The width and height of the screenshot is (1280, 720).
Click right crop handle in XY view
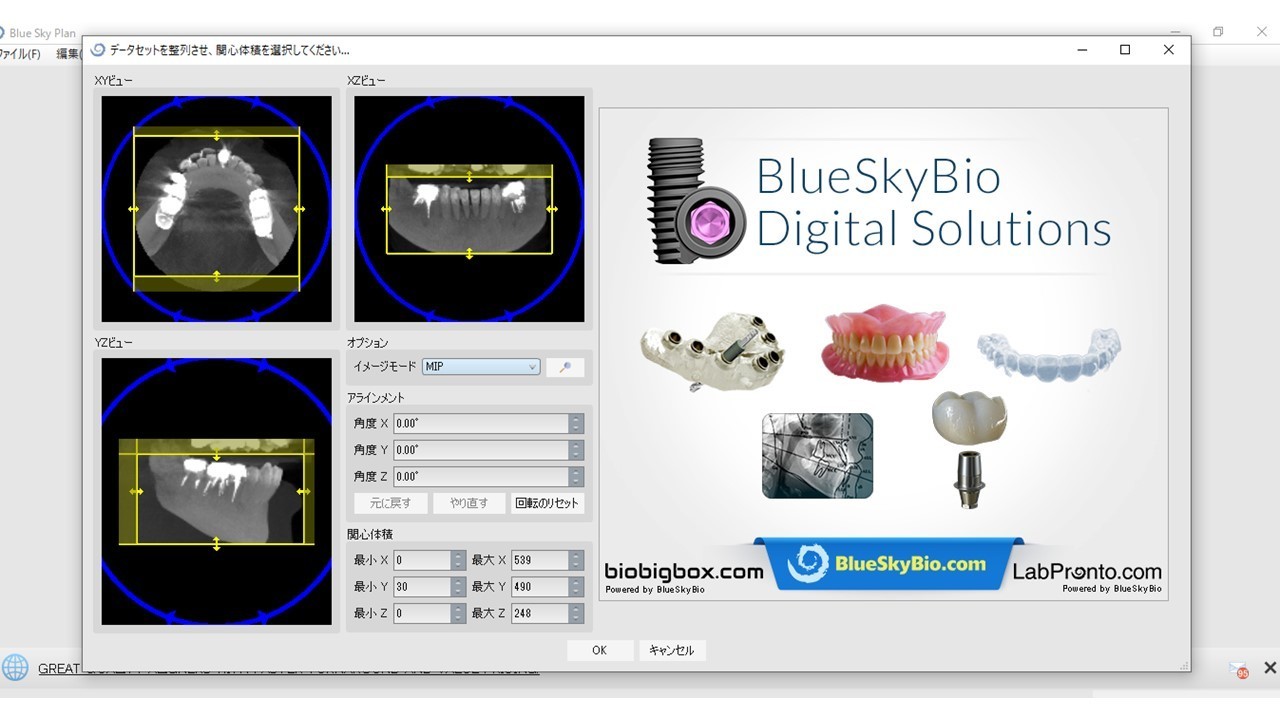(299, 209)
